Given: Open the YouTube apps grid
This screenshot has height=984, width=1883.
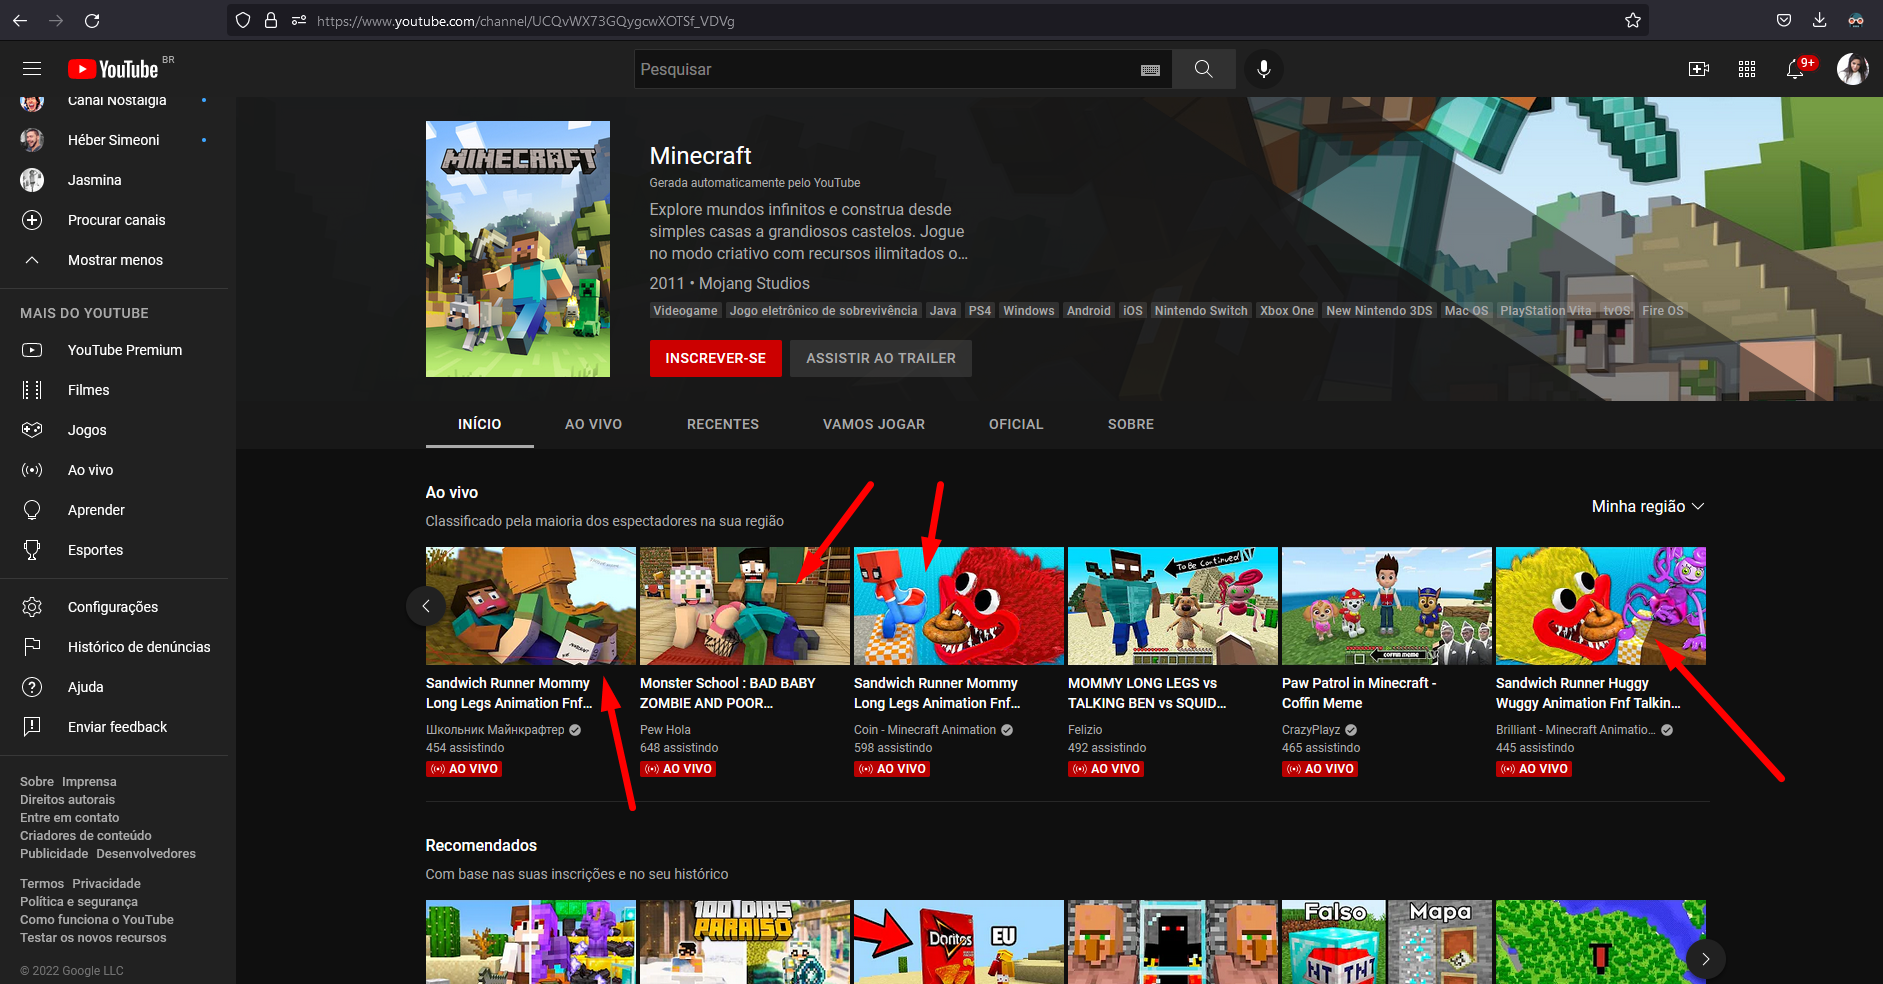Looking at the screenshot, I should (x=1747, y=69).
